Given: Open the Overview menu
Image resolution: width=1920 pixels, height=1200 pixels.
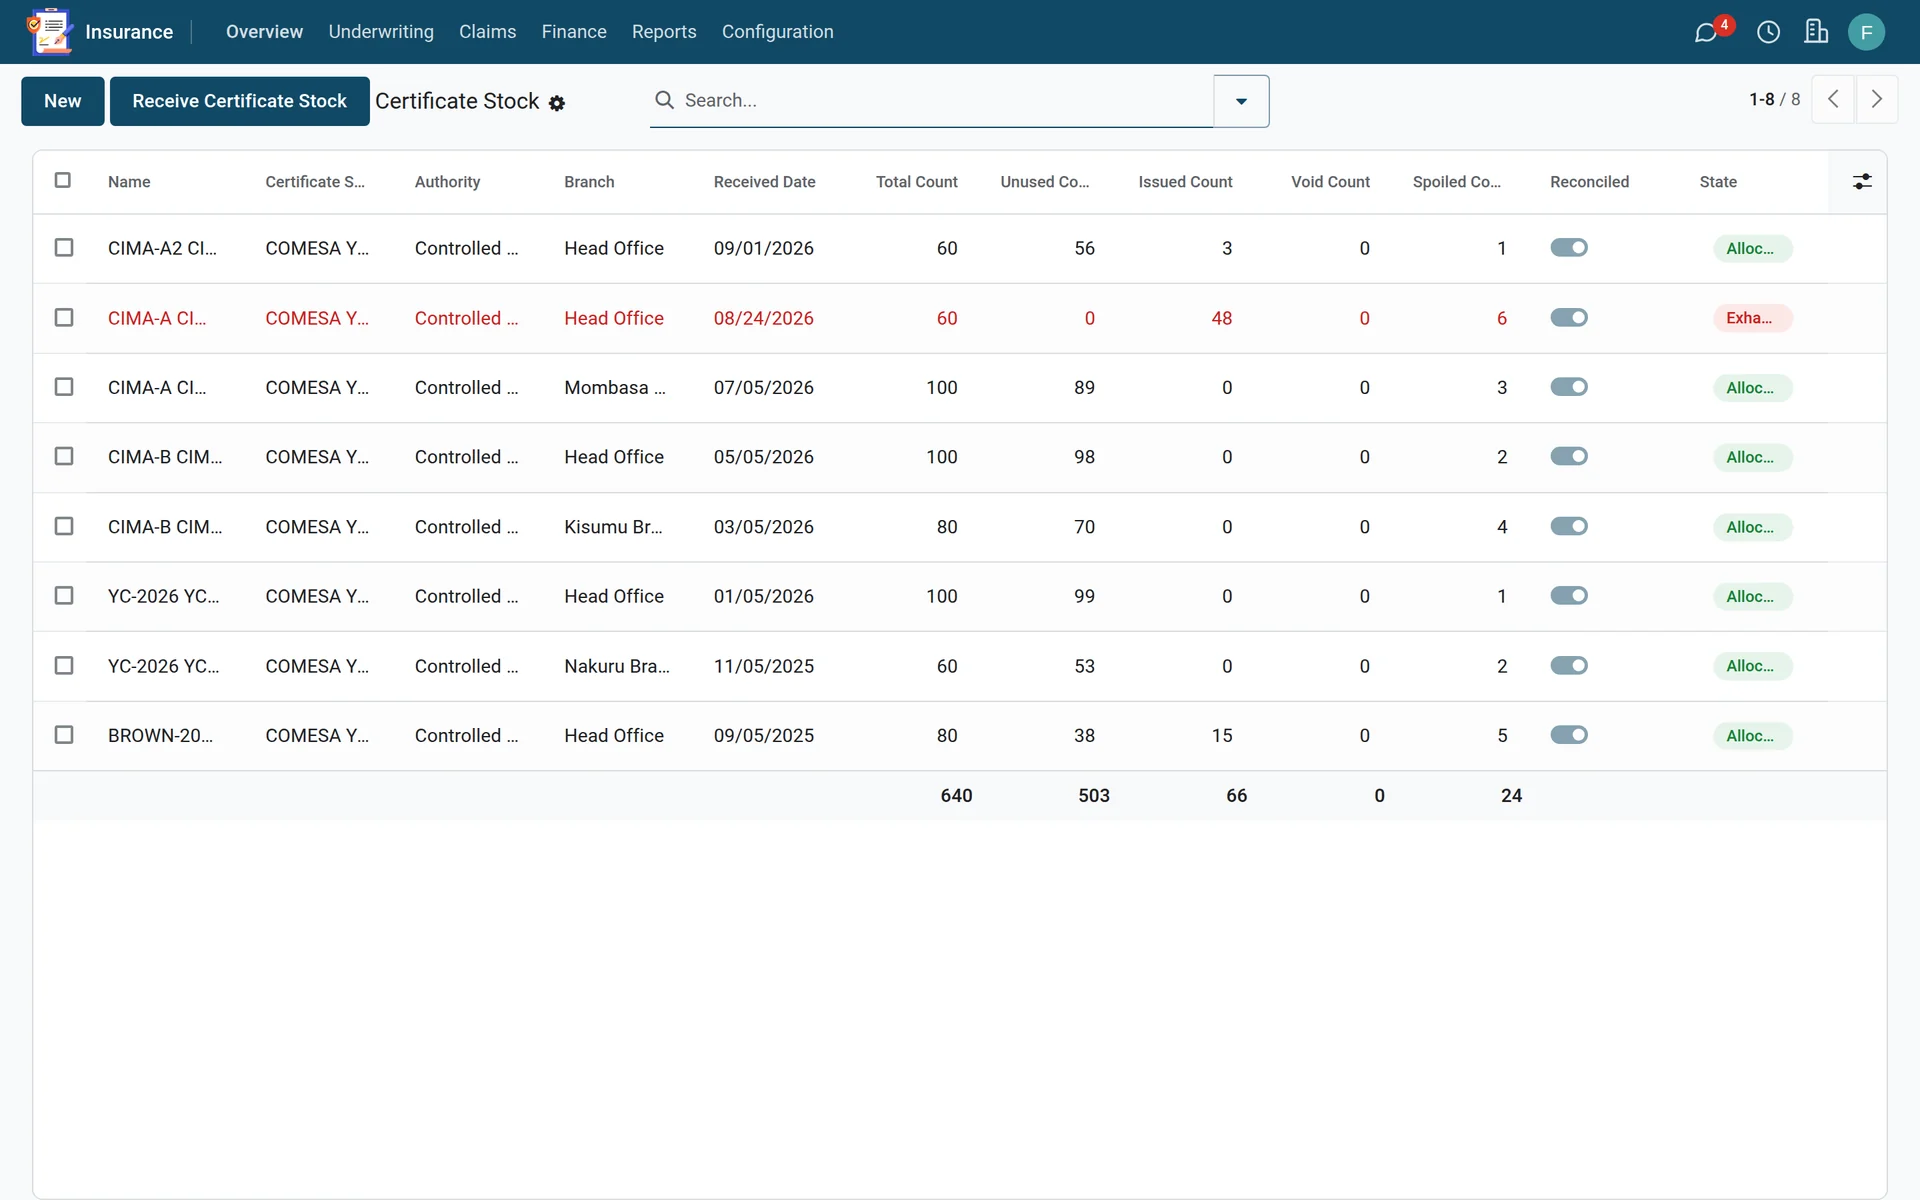Looking at the screenshot, I should pyautogui.click(x=264, y=32).
